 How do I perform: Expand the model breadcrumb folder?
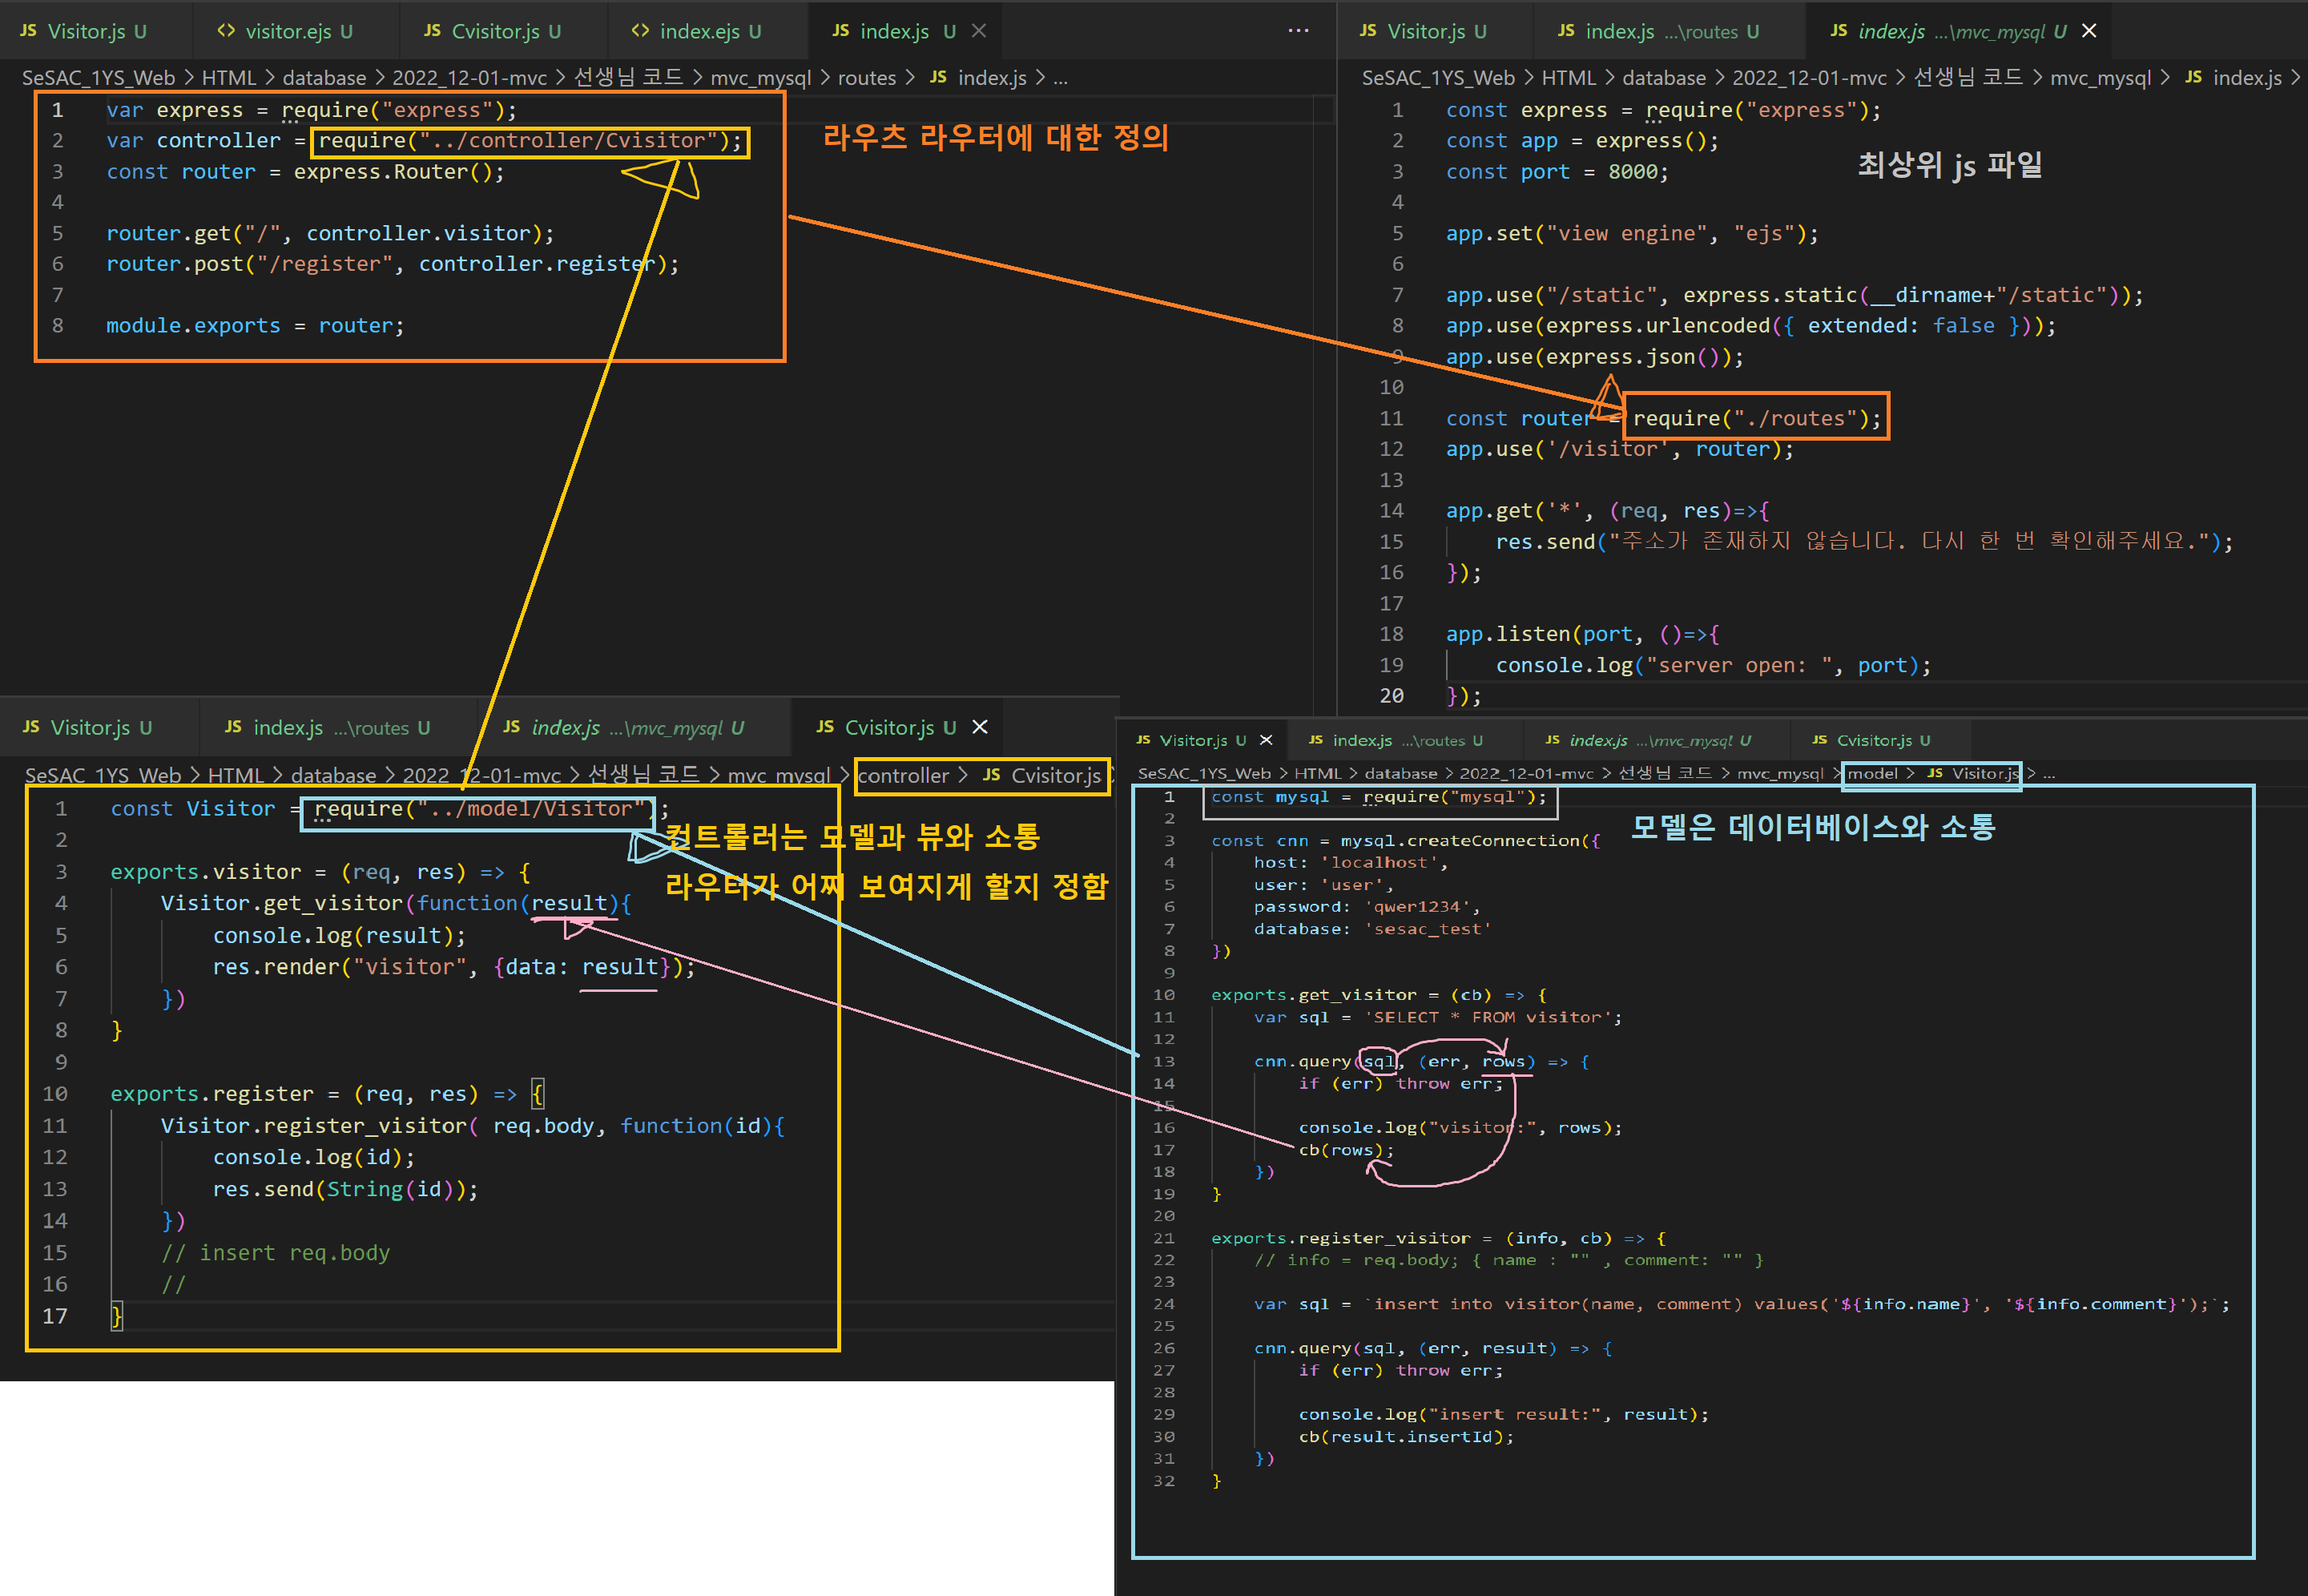pos(1872,773)
